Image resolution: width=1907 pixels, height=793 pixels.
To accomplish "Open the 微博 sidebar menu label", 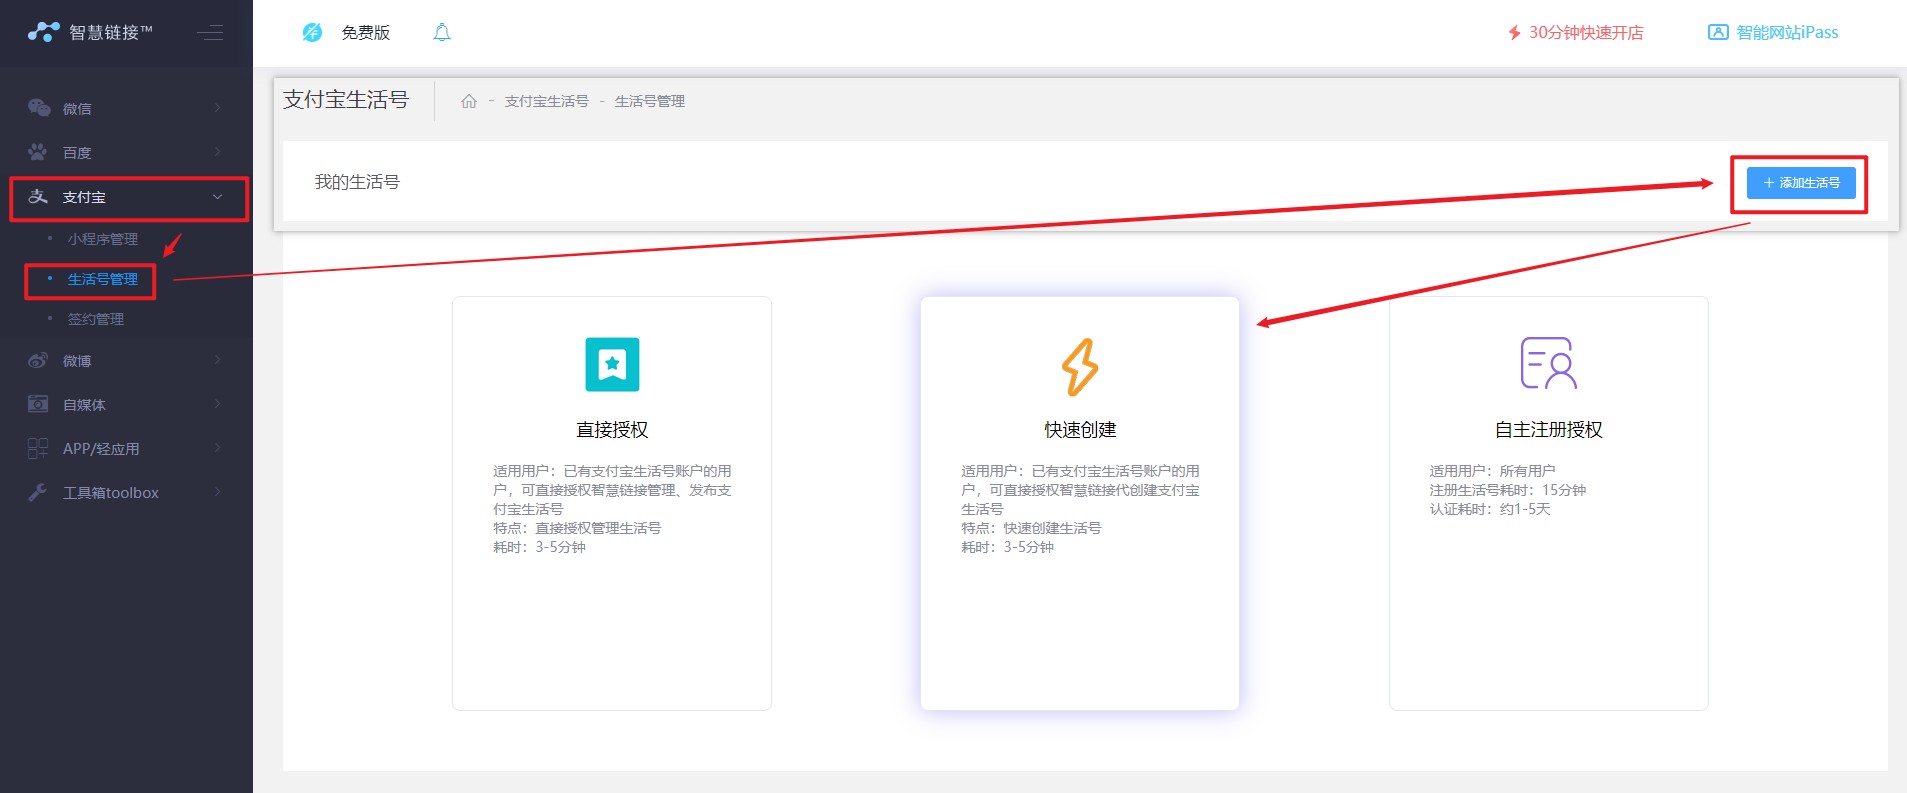I will pyautogui.click(x=77, y=361).
